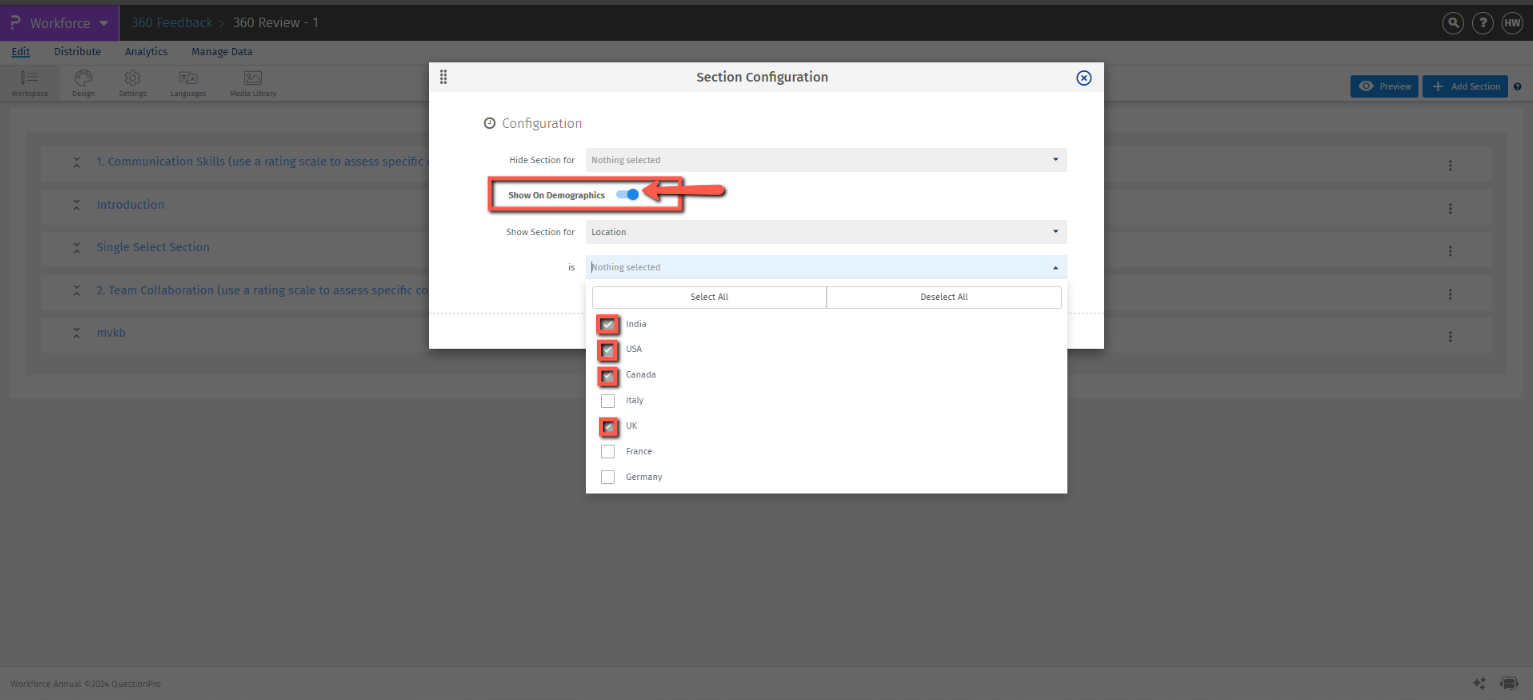
Task: Click the Preview button
Action: click(x=1384, y=87)
